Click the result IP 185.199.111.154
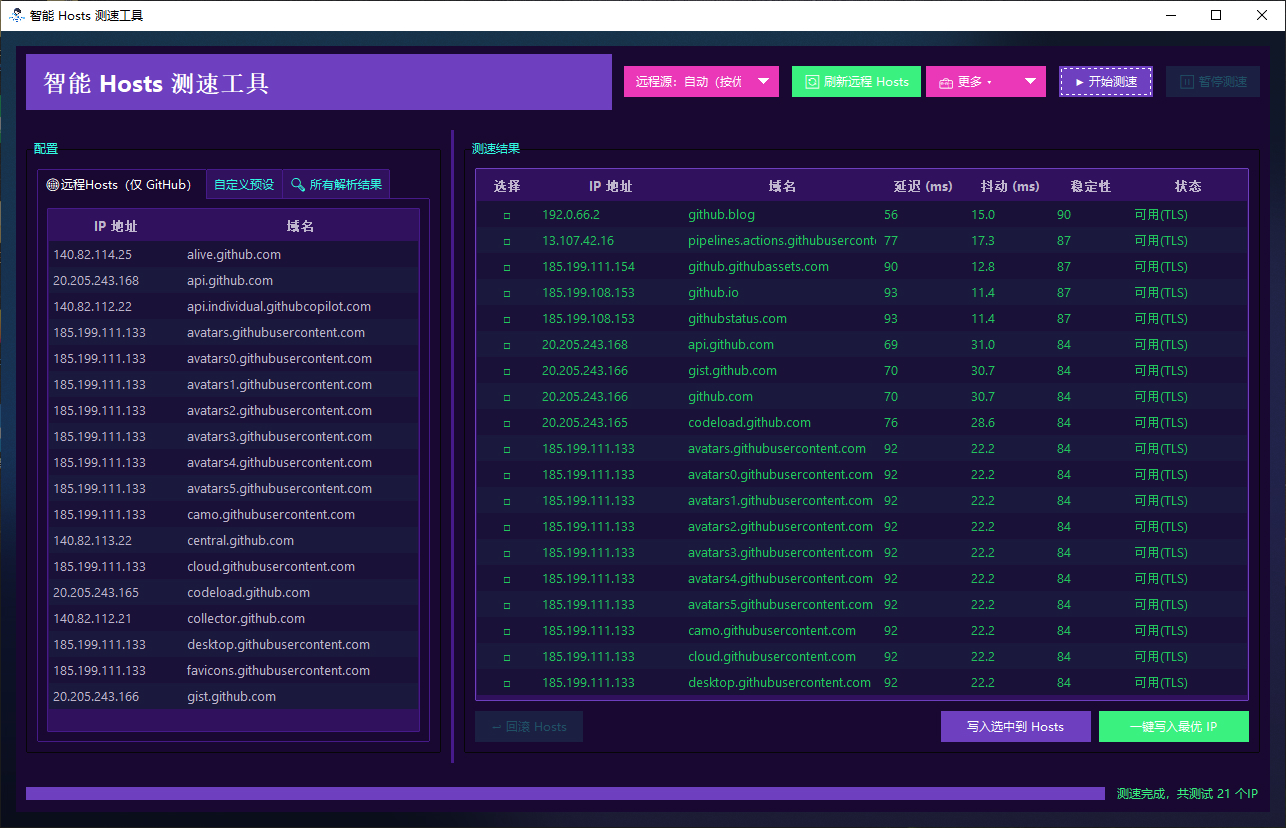Viewport: 1286px width, 828px height. pyautogui.click(x=588, y=267)
